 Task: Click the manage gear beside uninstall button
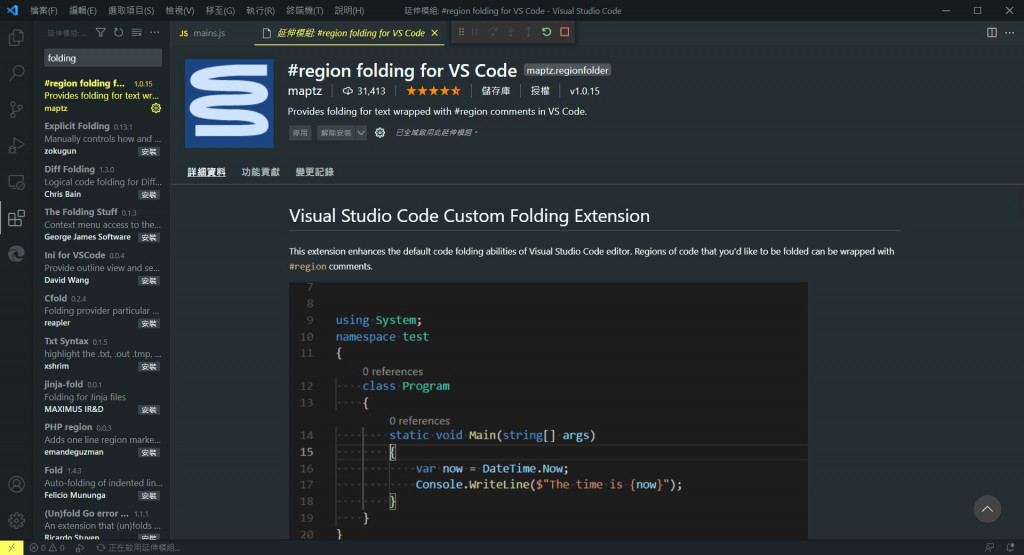[380, 132]
